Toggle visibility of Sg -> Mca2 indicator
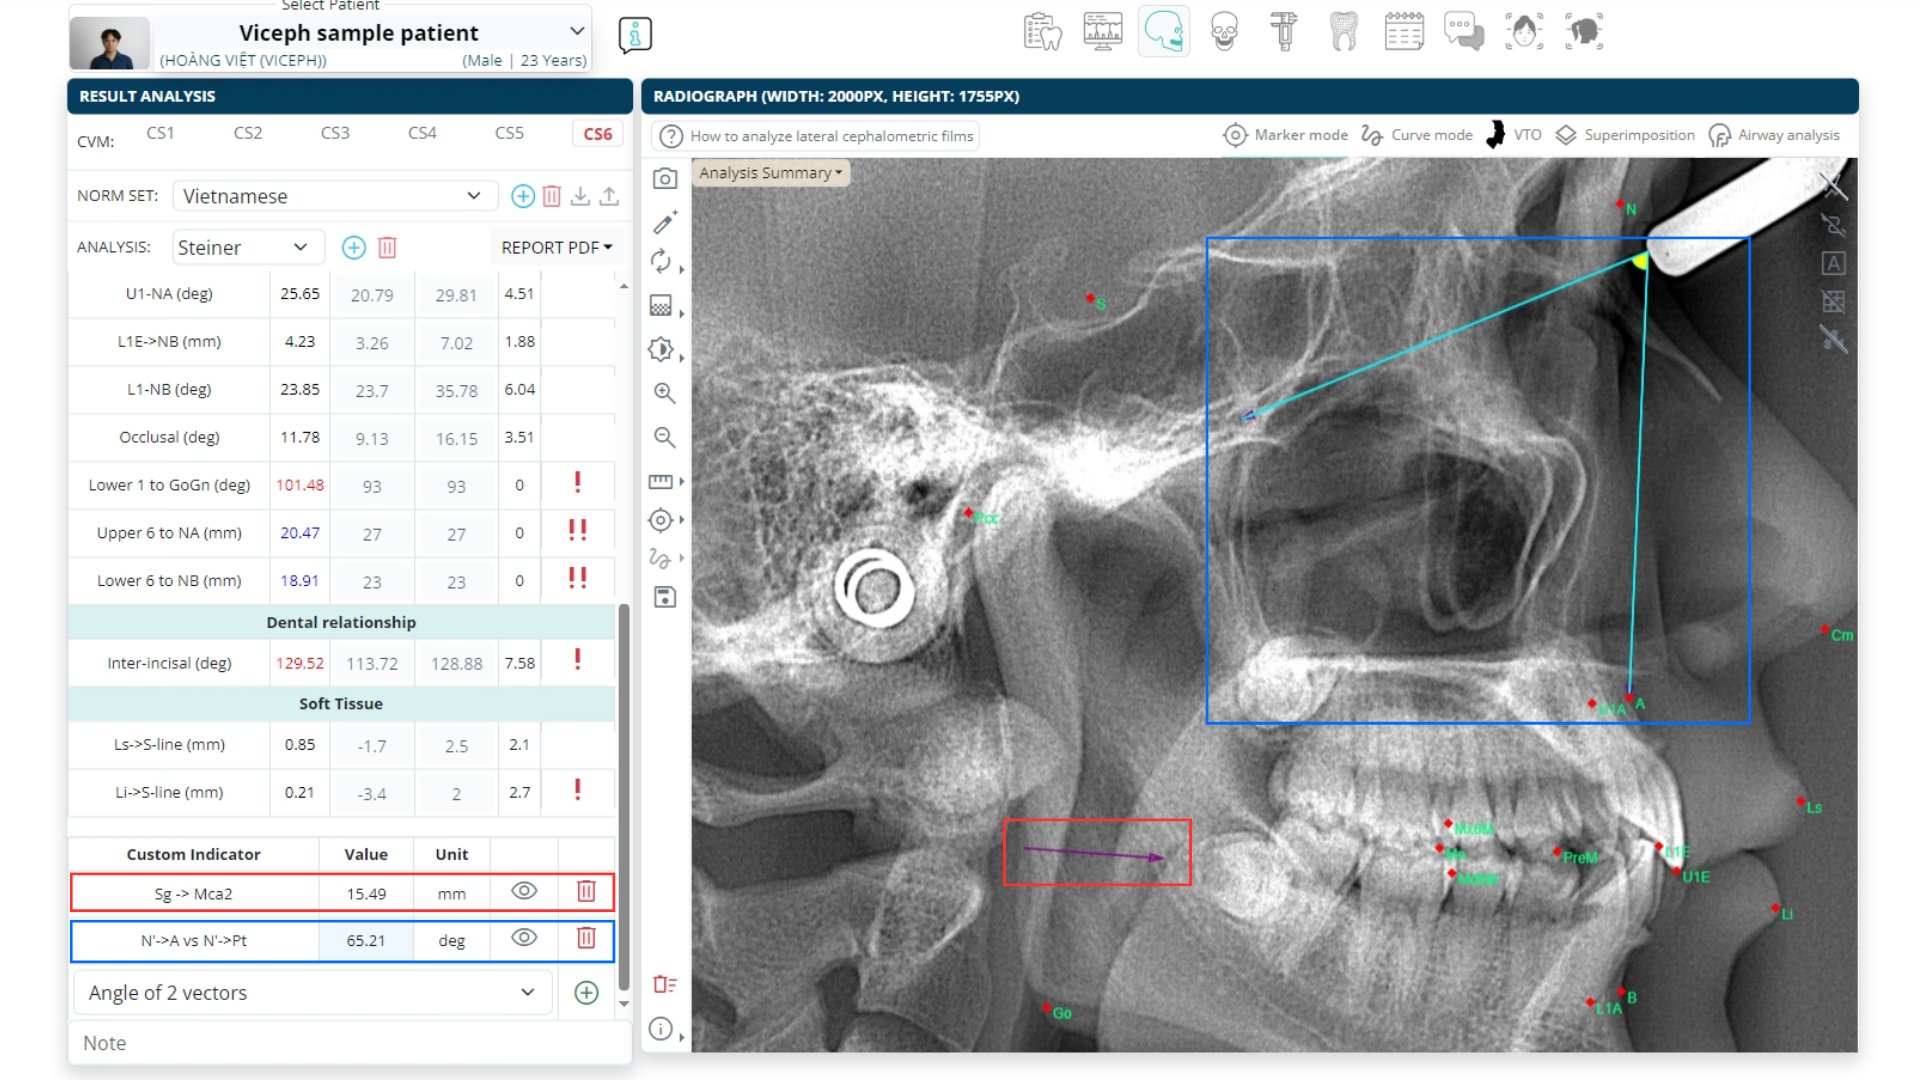Image resolution: width=1920 pixels, height=1080 pixels. point(524,891)
